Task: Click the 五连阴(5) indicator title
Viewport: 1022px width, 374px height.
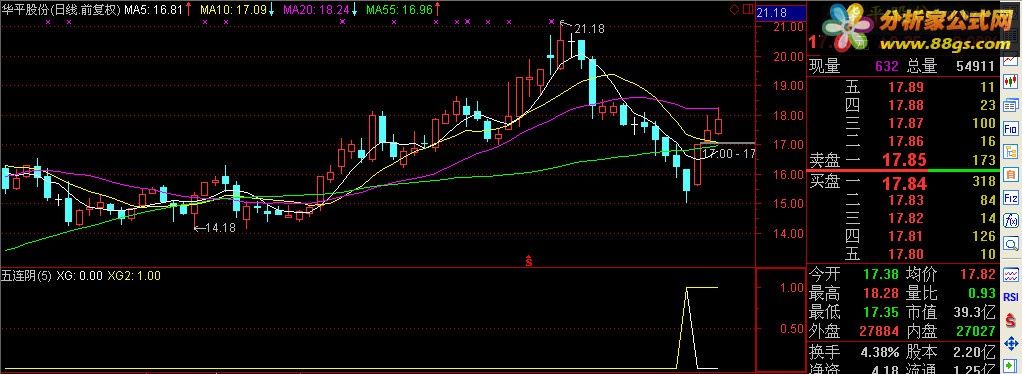Action: point(26,276)
